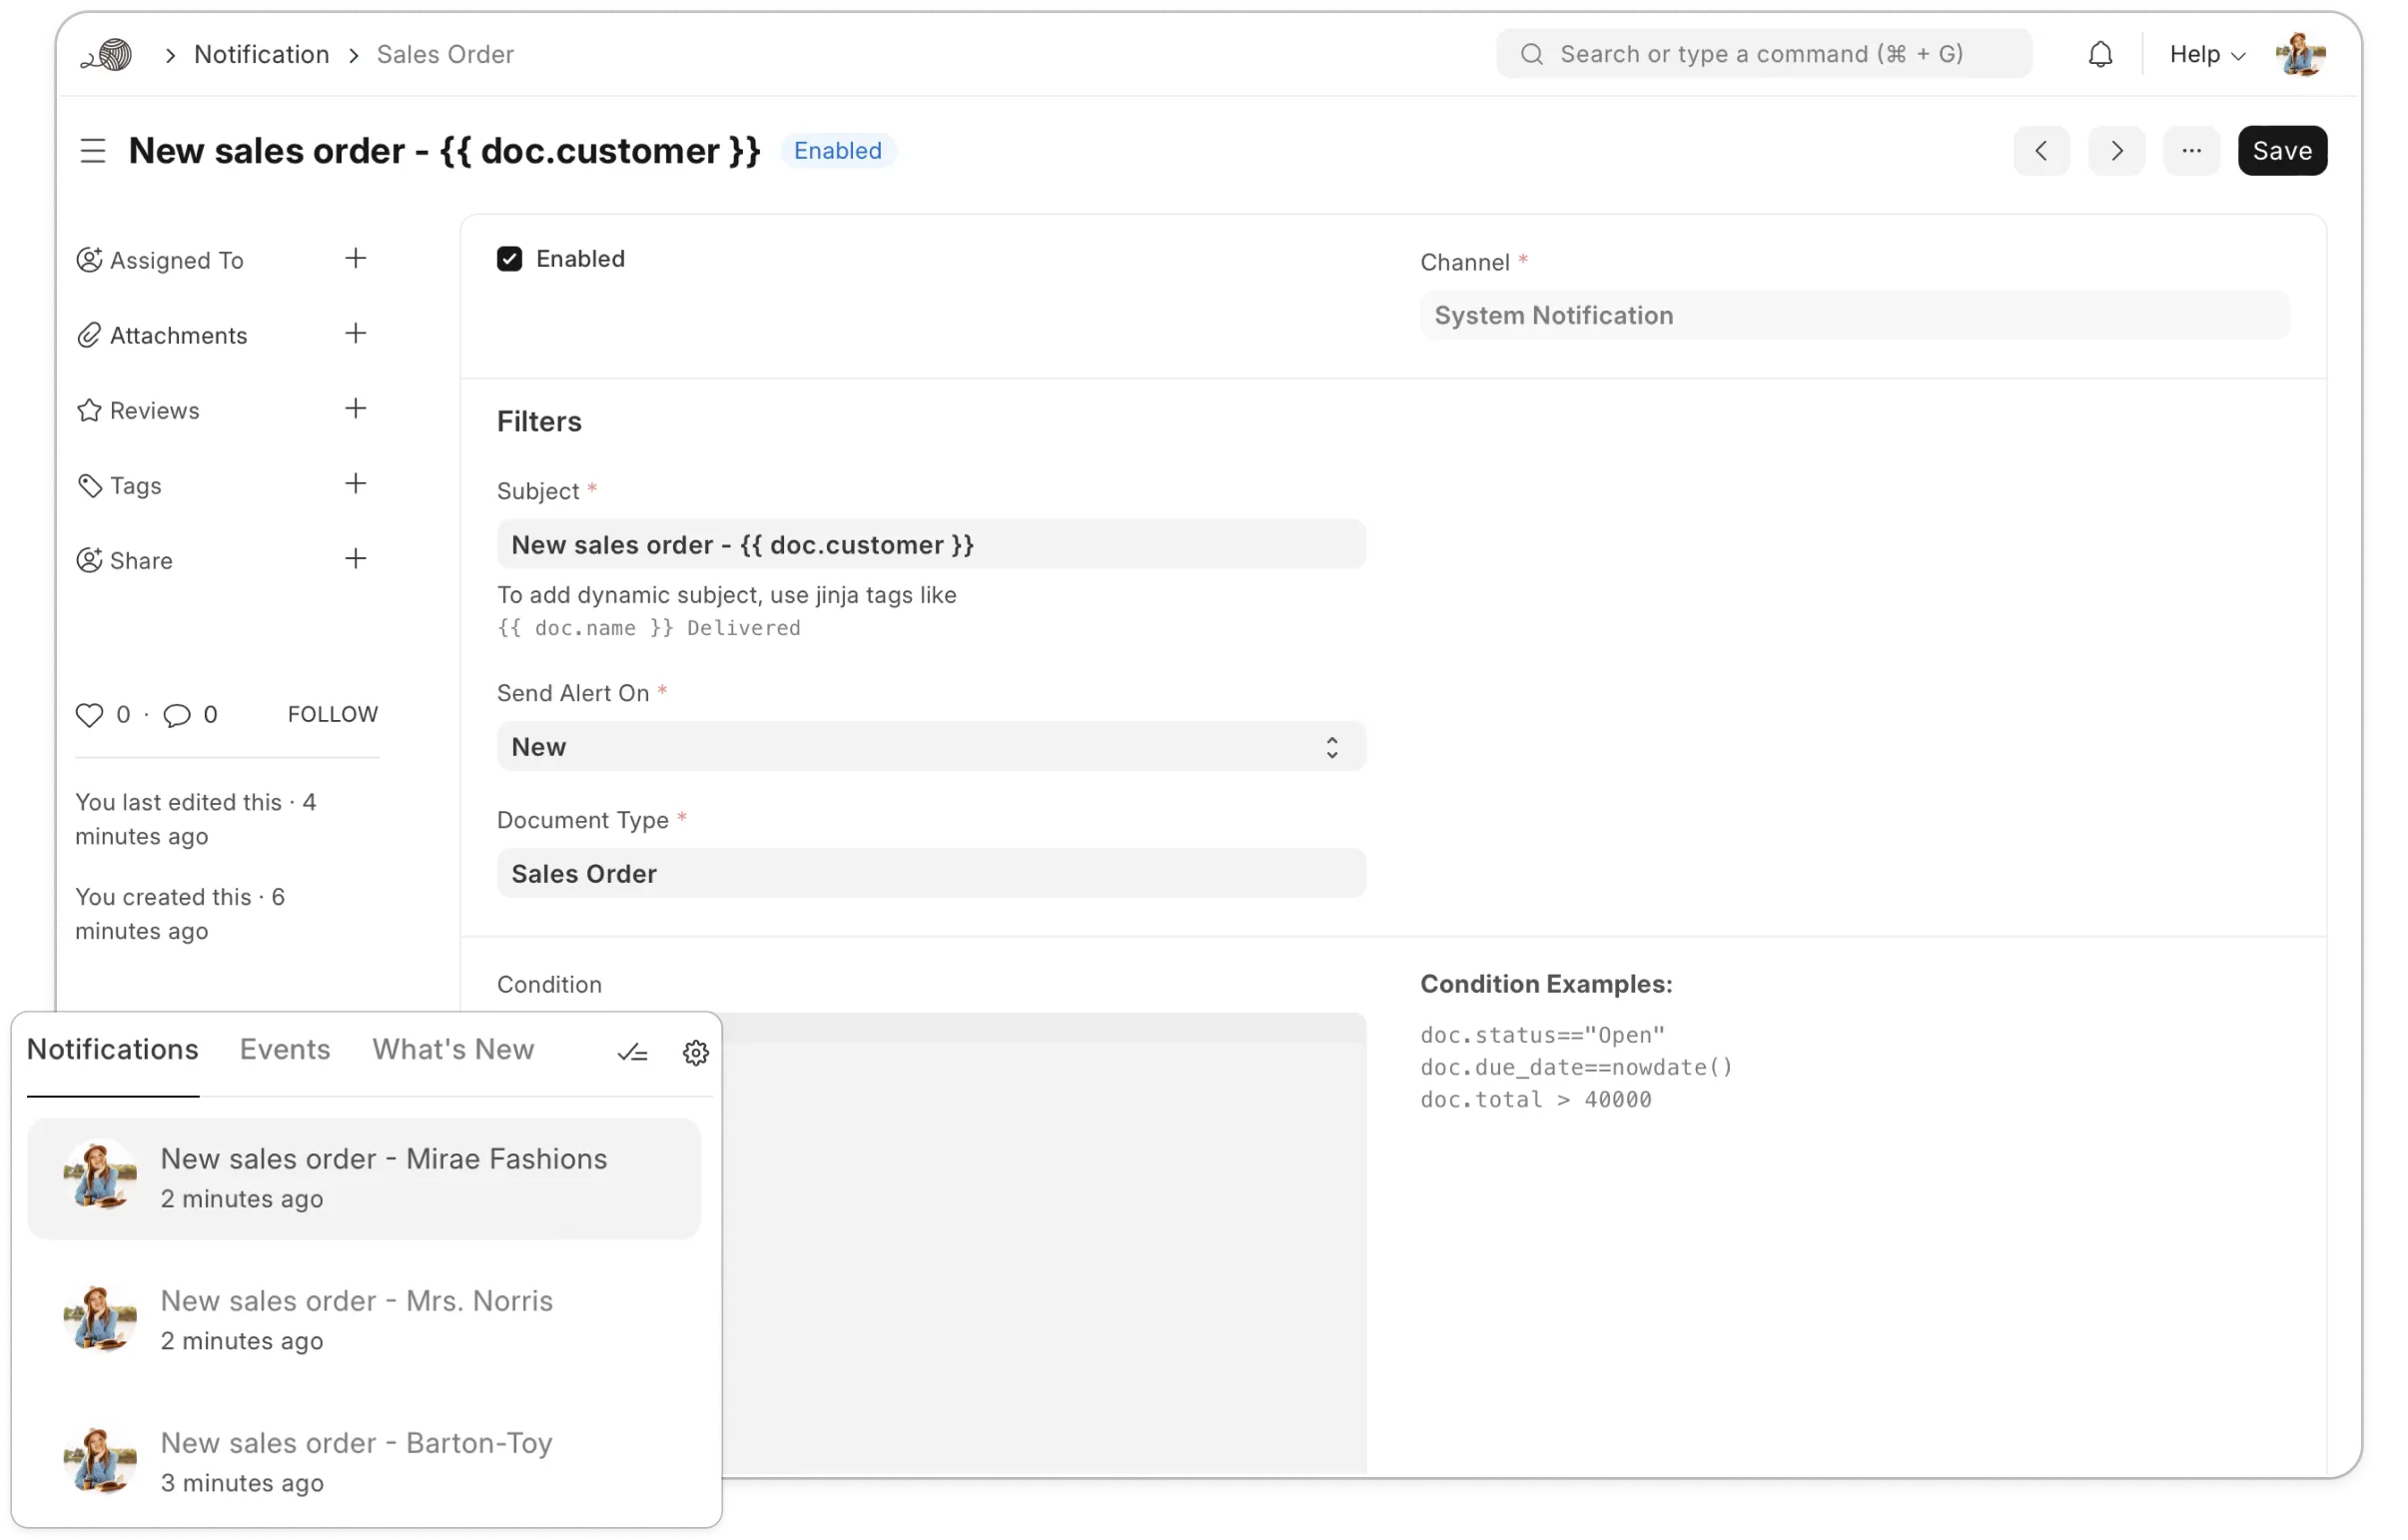
Task: Go to previous document arrow
Action: click(2041, 151)
